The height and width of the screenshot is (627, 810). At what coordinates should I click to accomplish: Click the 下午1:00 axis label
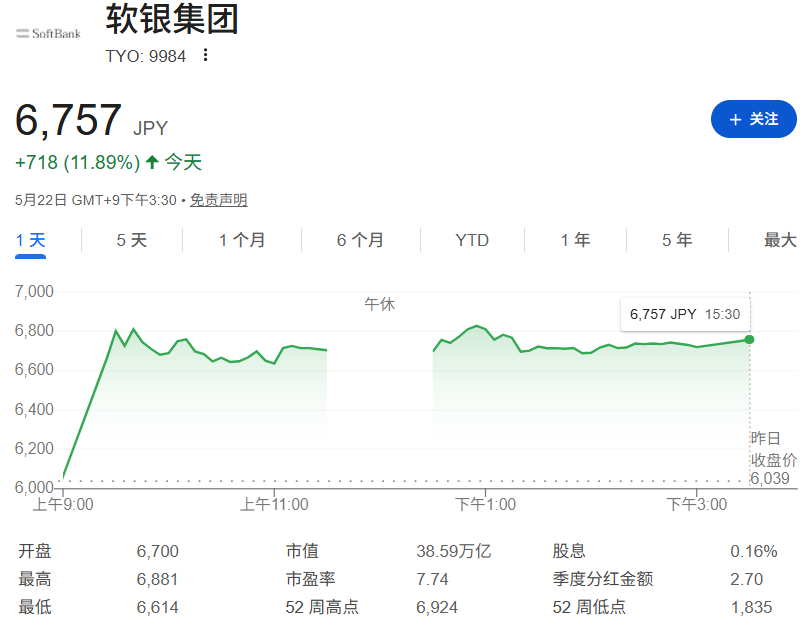click(485, 504)
